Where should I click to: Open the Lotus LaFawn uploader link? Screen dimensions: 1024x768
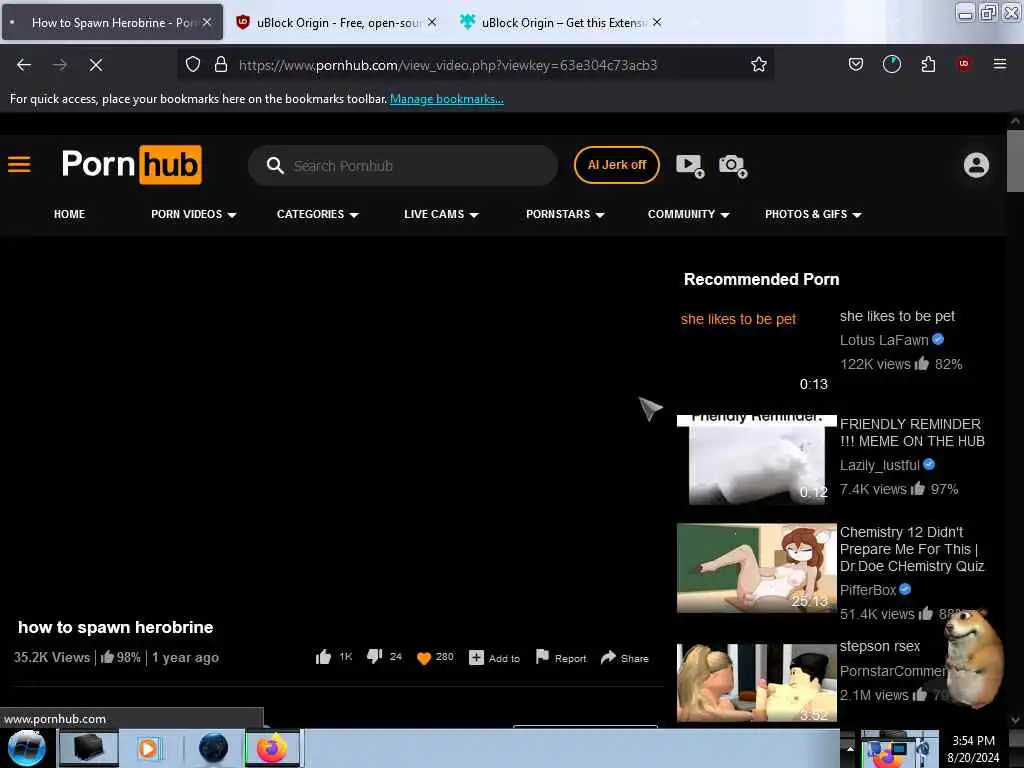click(884, 340)
